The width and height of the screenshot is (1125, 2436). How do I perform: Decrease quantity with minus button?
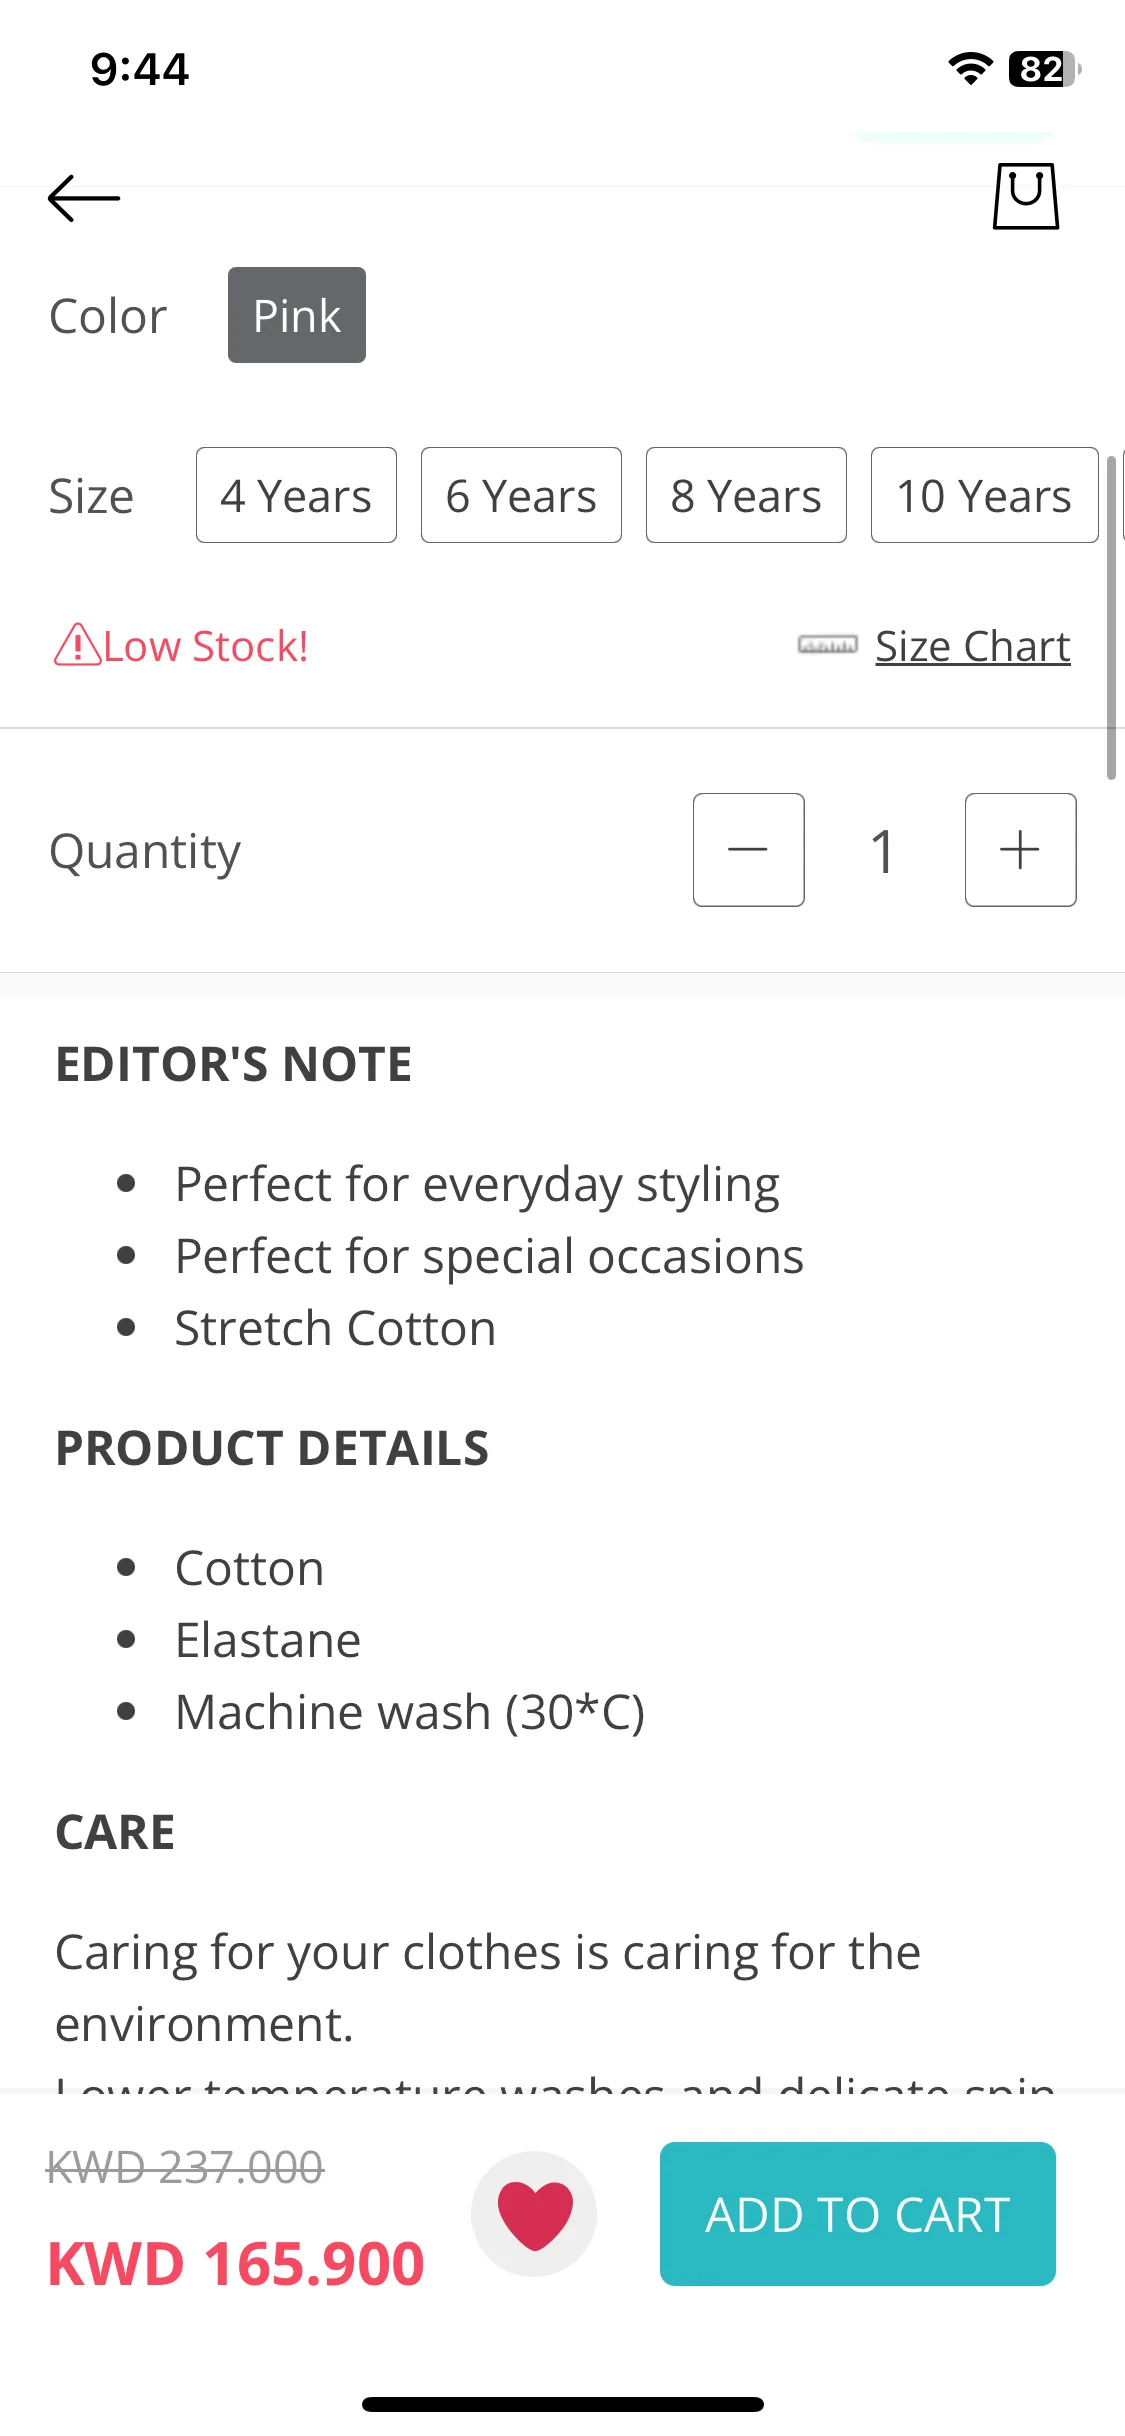click(749, 850)
